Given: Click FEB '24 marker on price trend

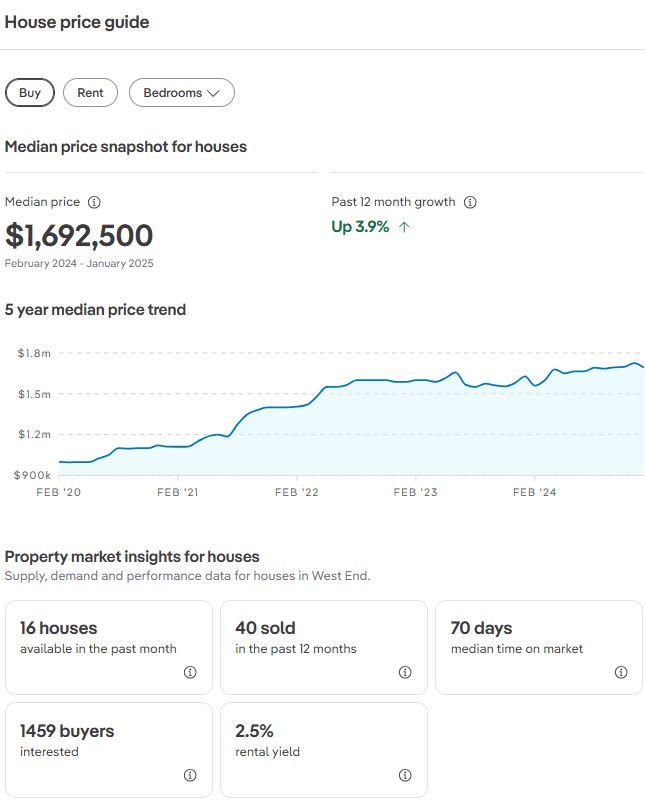Looking at the screenshot, I should pyautogui.click(x=534, y=492).
